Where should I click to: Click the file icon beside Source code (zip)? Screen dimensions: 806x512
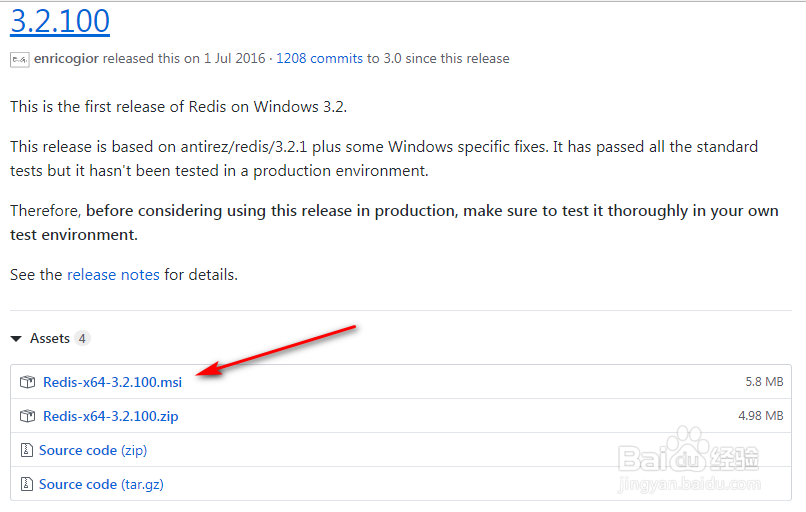[27, 450]
